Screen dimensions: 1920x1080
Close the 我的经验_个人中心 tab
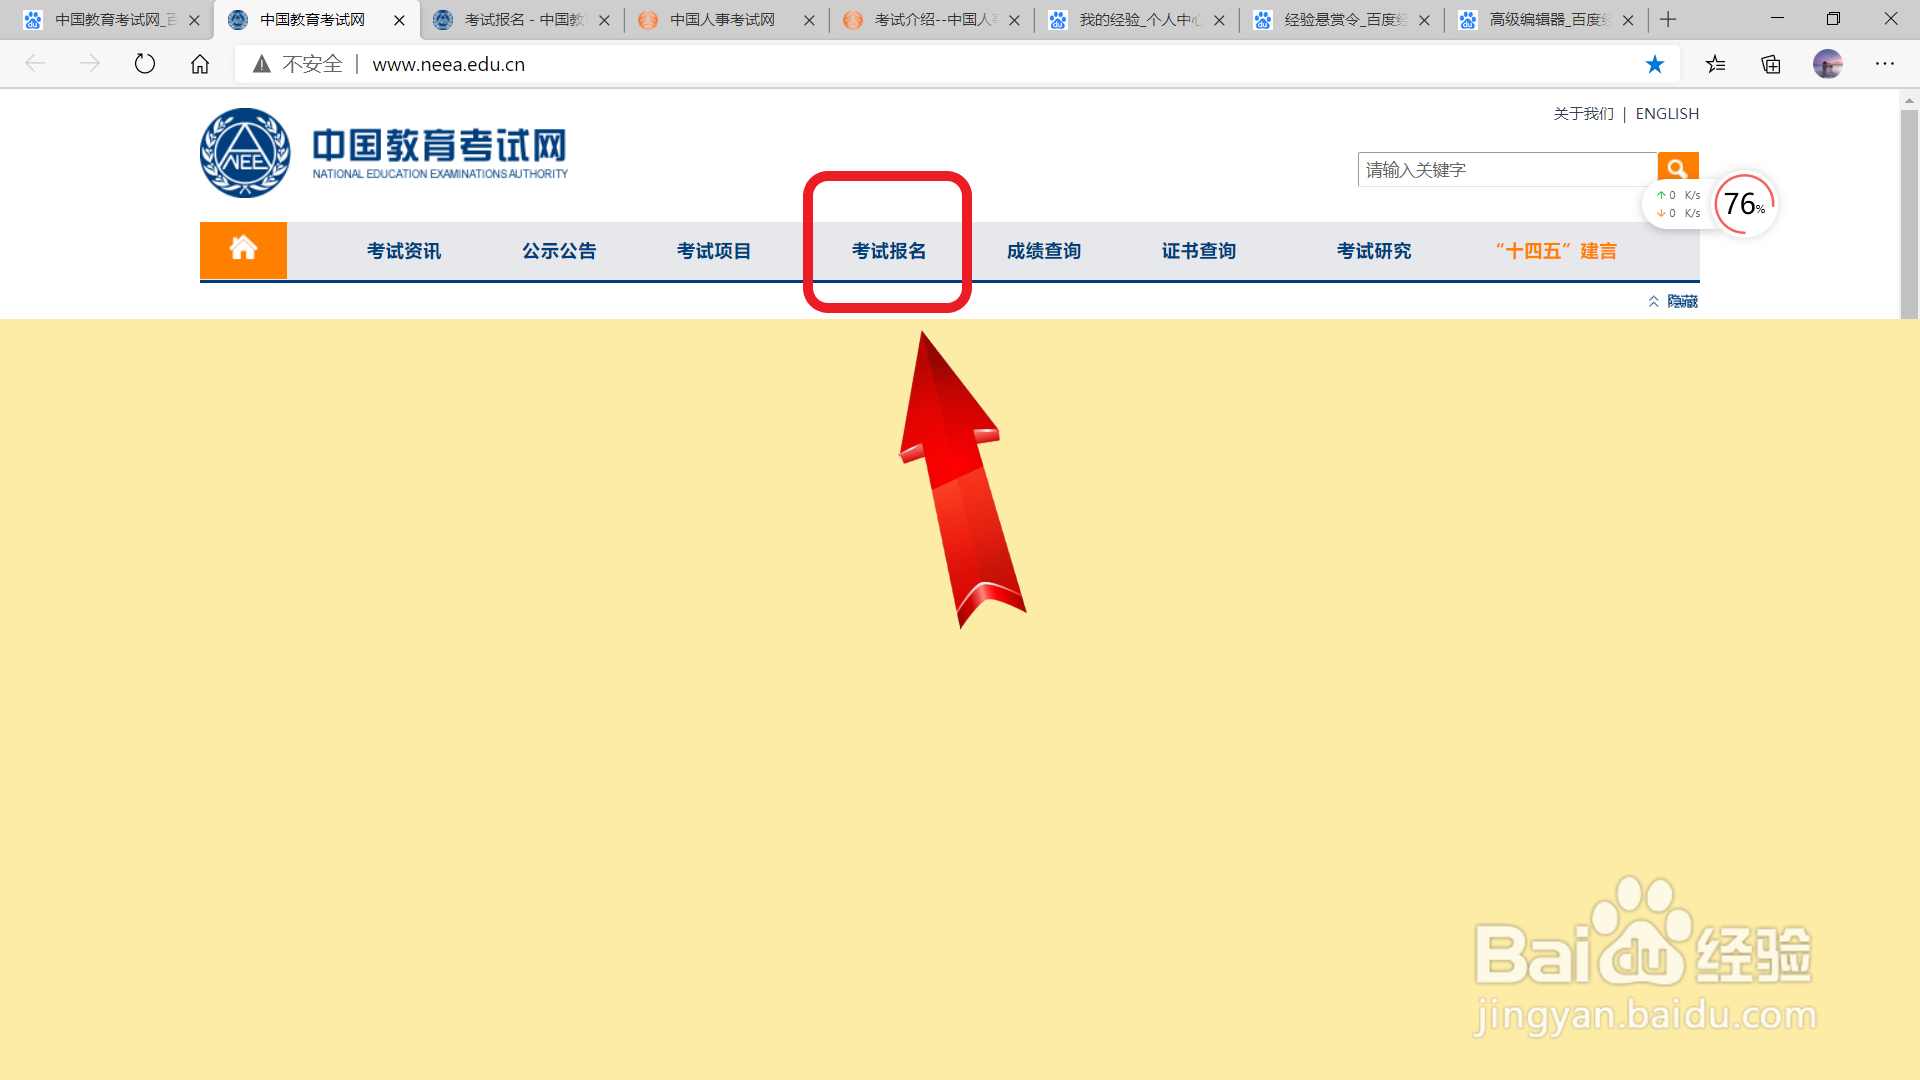coord(1219,20)
